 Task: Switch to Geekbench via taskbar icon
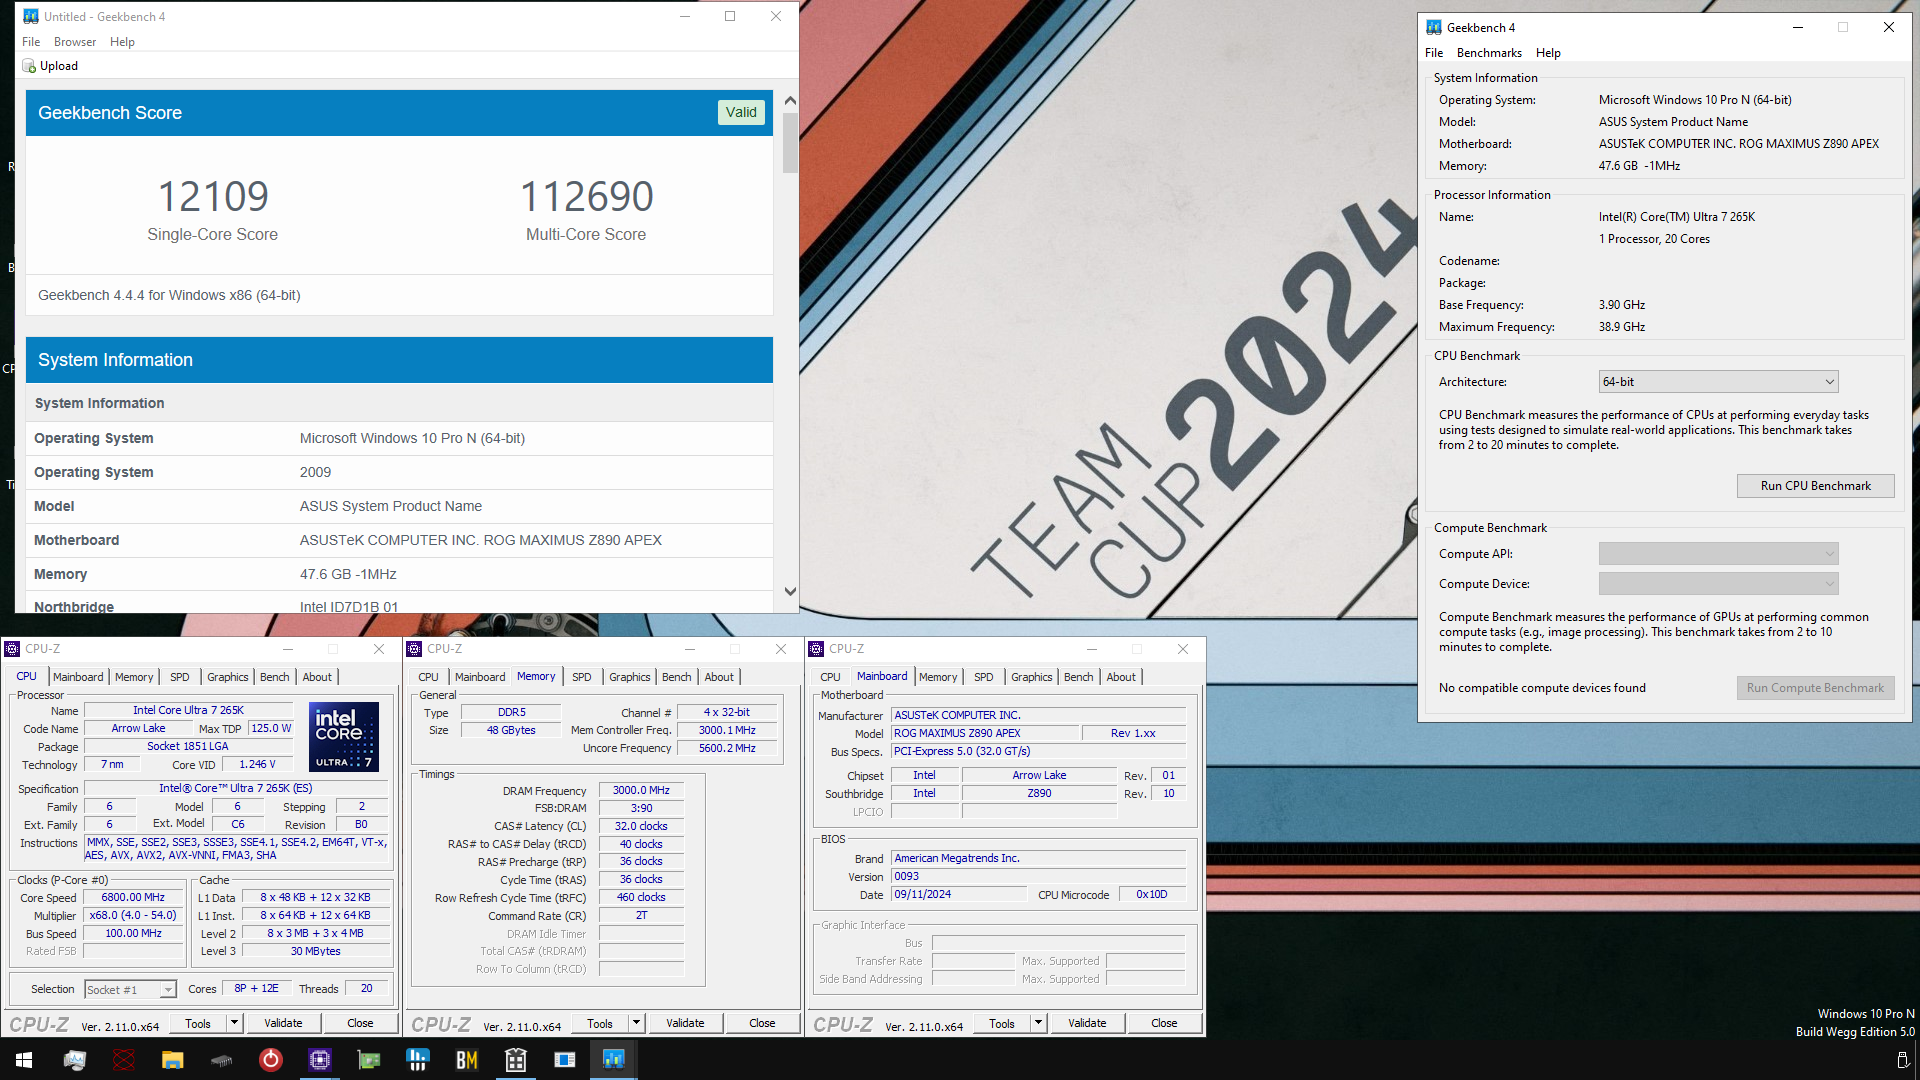tap(613, 1060)
